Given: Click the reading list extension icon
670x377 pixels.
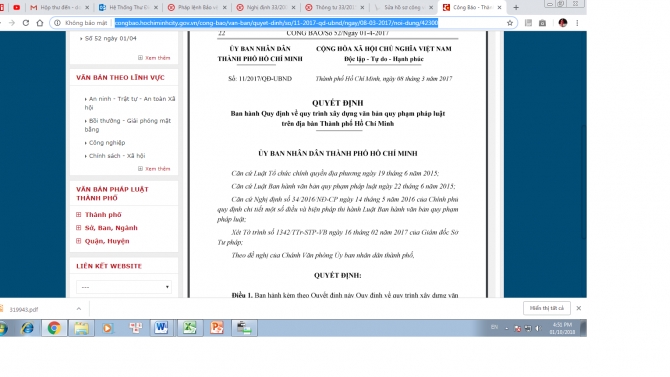Looking at the screenshot, I should [529, 23].
